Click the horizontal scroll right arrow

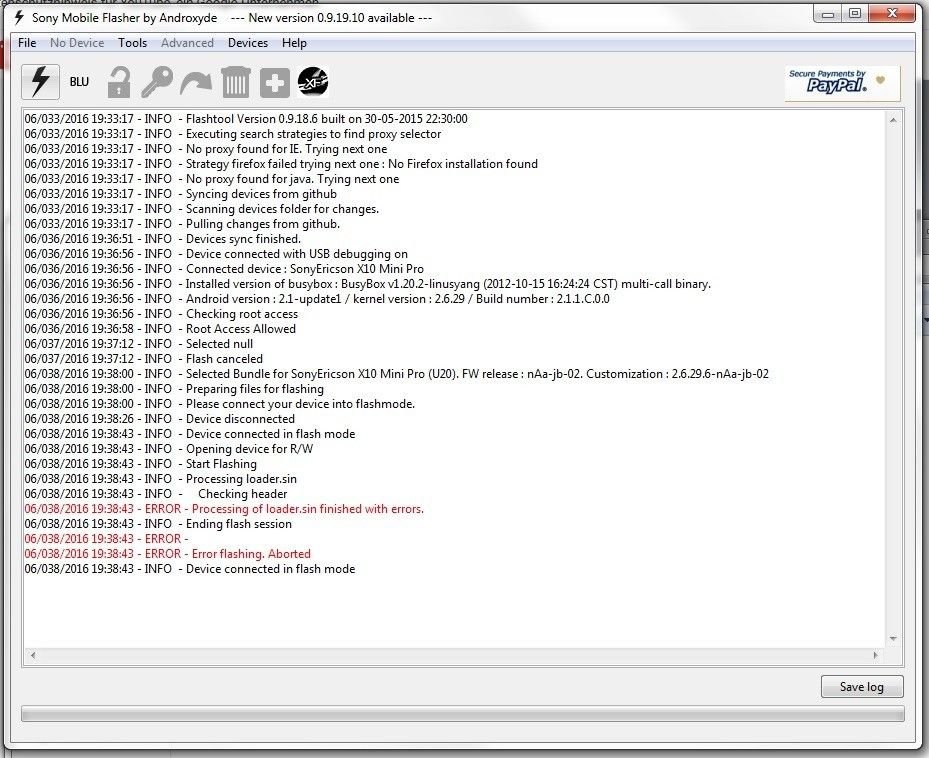(x=876, y=655)
